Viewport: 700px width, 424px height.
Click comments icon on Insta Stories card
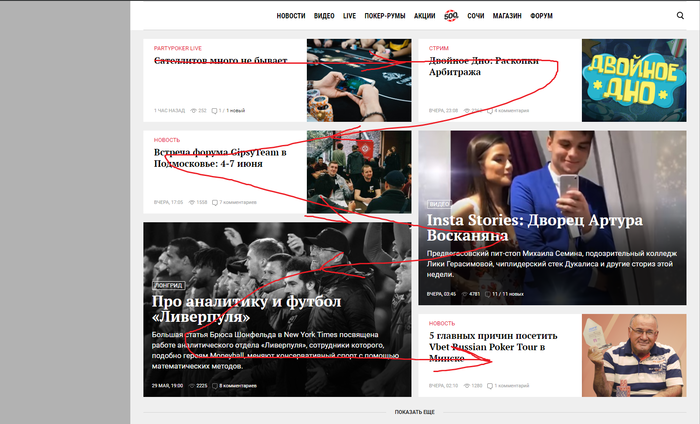(x=488, y=294)
